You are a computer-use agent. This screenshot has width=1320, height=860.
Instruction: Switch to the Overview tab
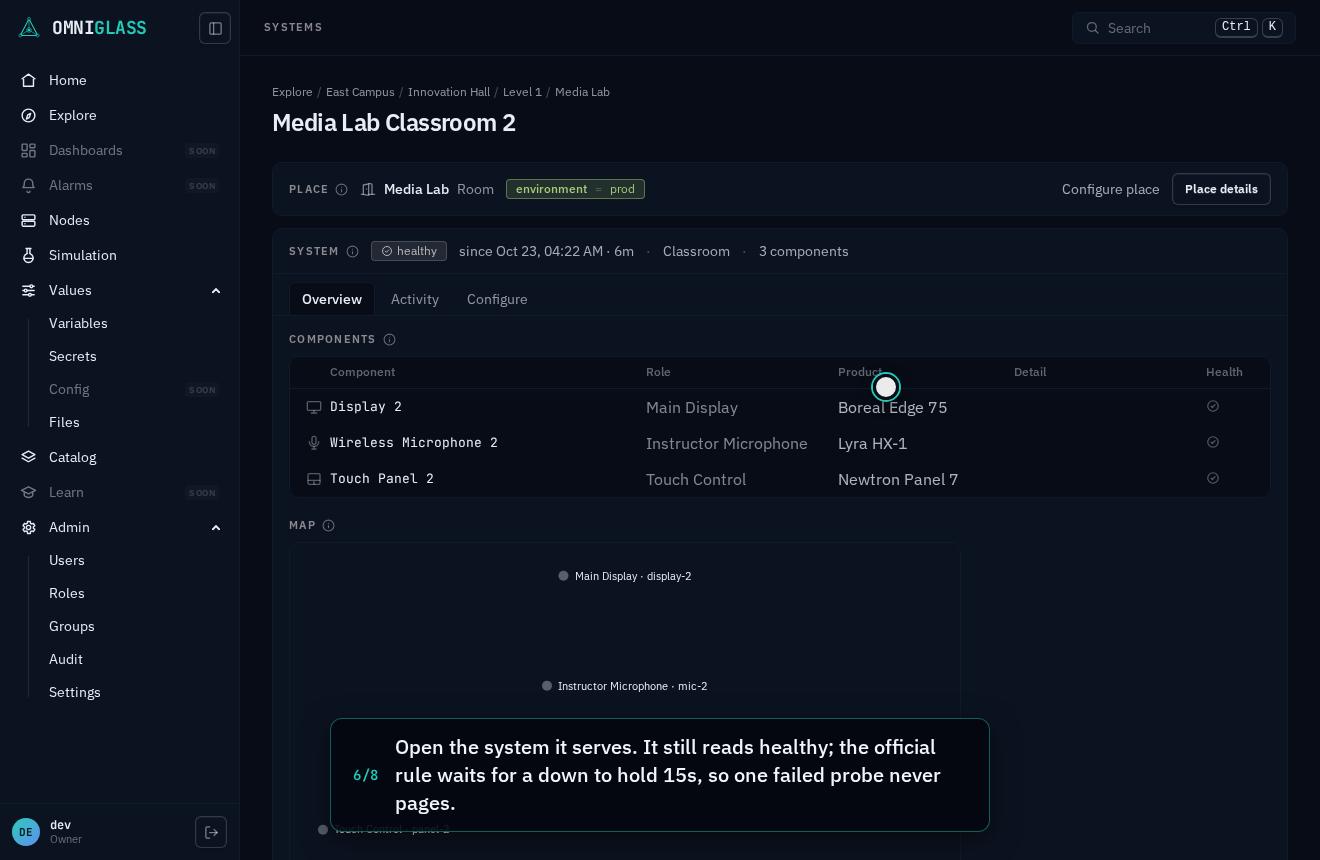(x=332, y=299)
